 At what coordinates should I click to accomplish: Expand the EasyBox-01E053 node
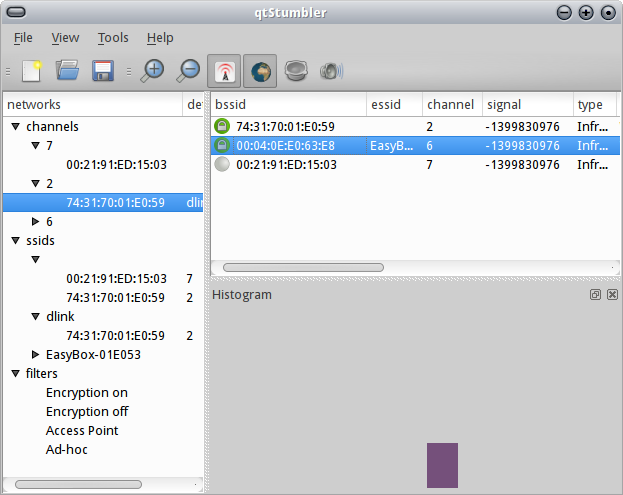click(x=36, y=354)
